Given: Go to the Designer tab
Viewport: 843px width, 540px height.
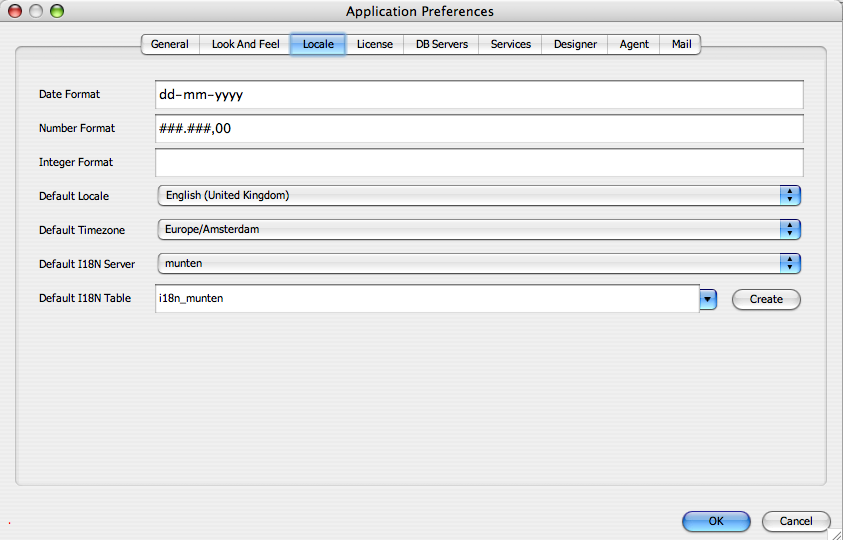Looking at the screenshot, I should 575,44.
